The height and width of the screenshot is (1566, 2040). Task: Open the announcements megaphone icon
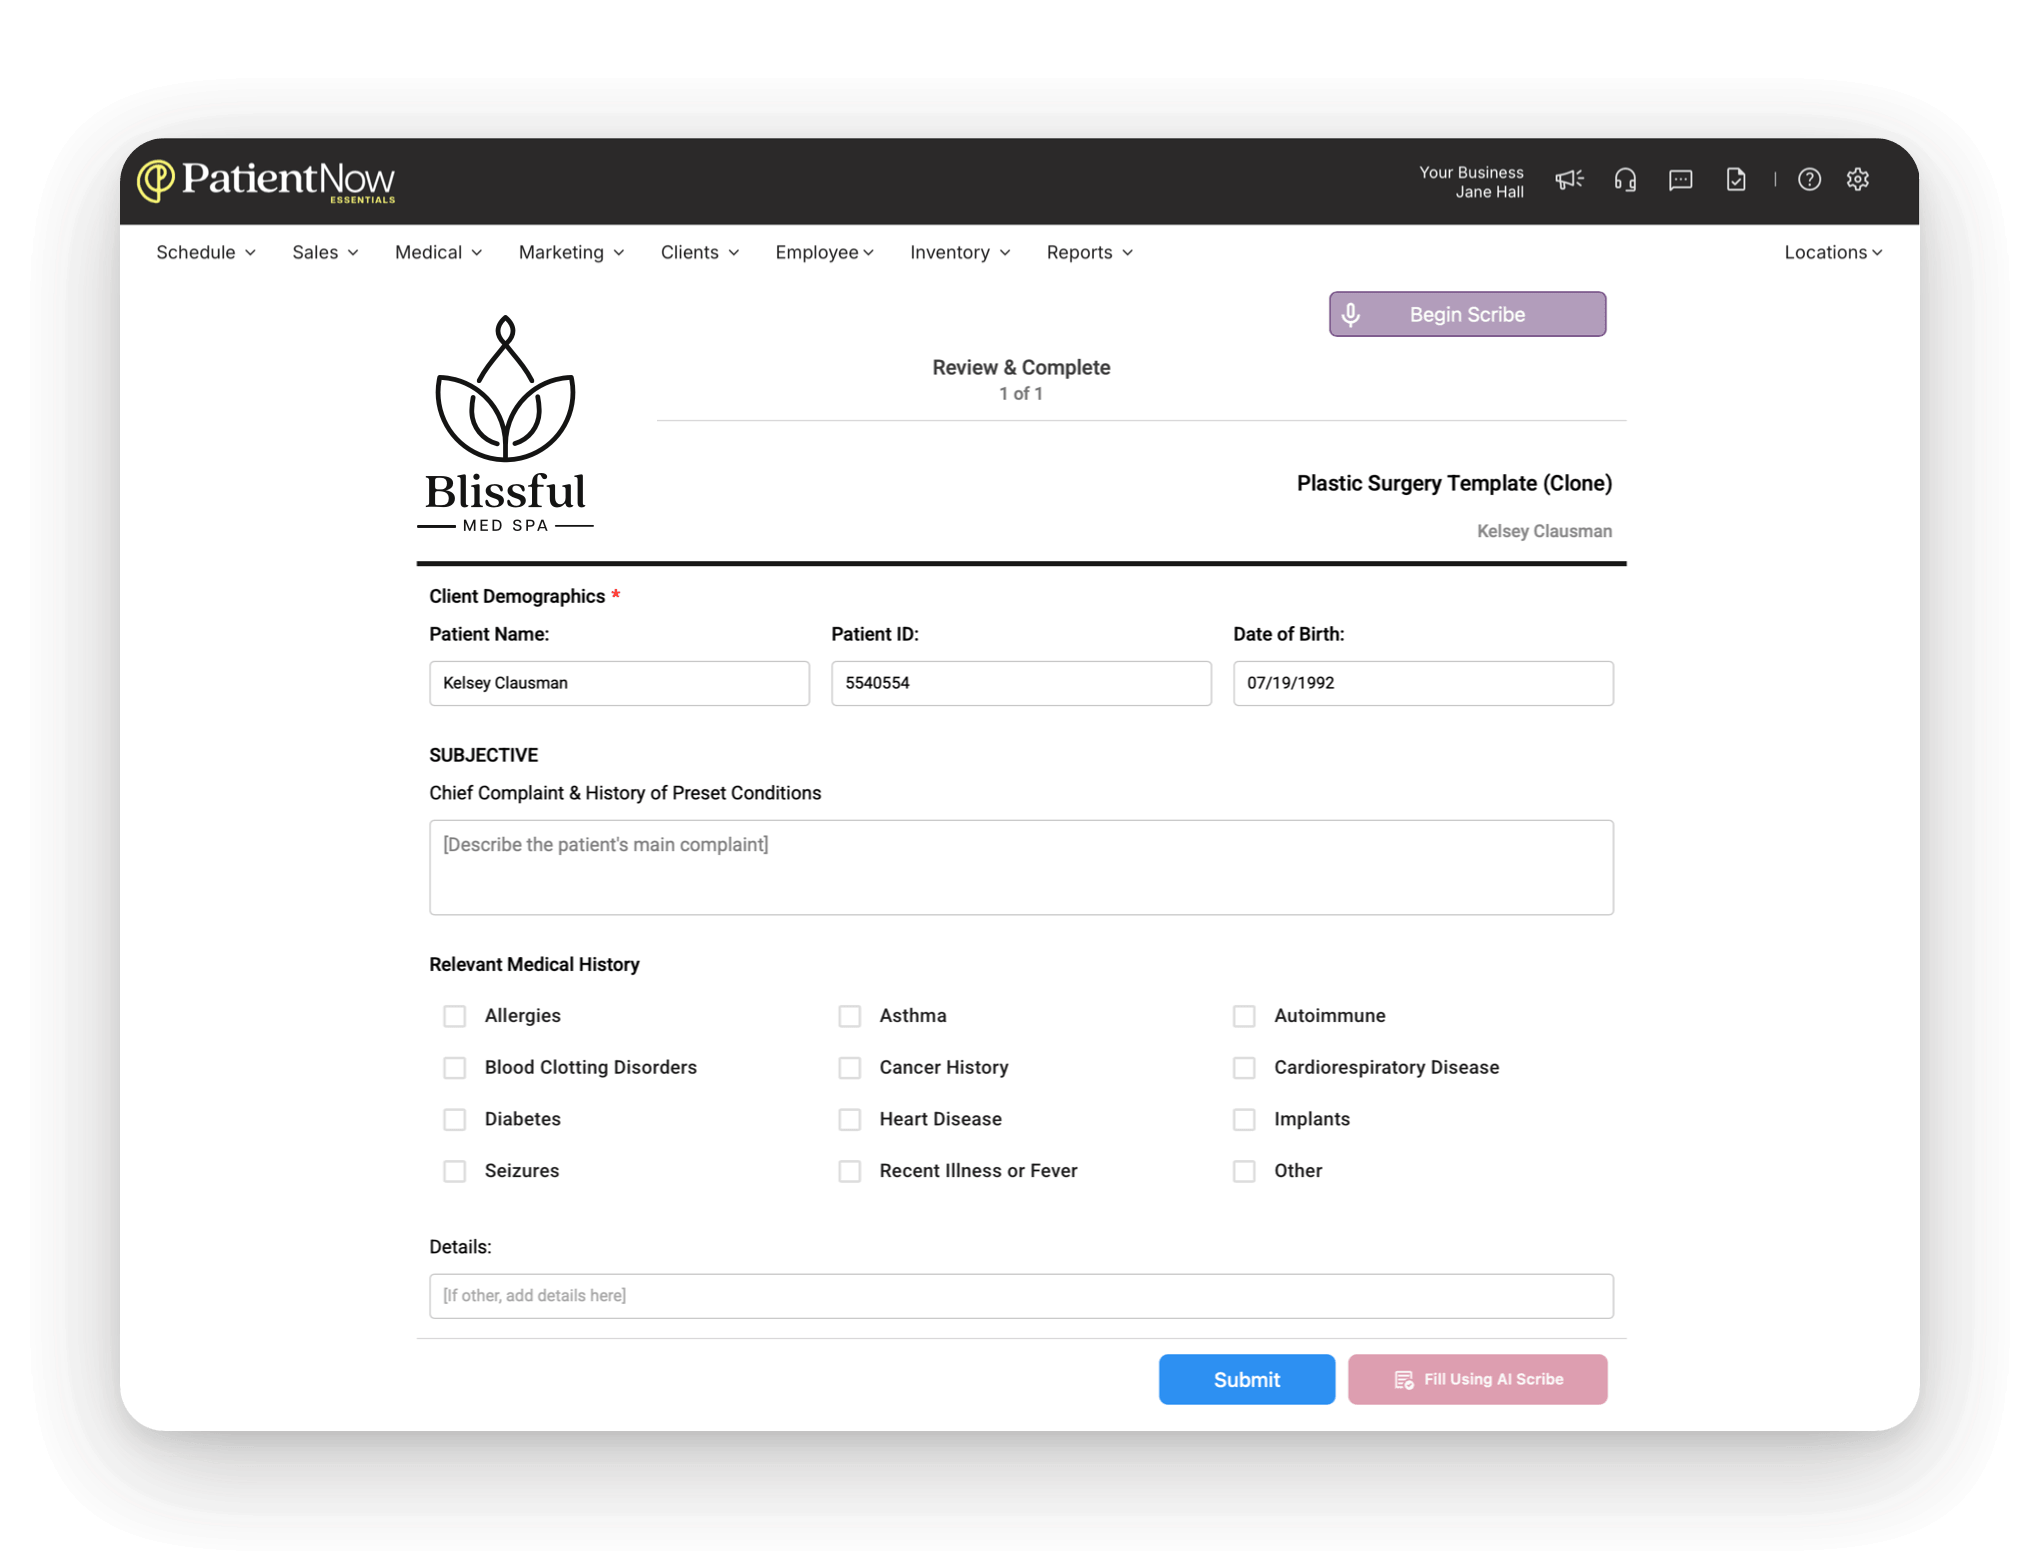[1569, 180]
